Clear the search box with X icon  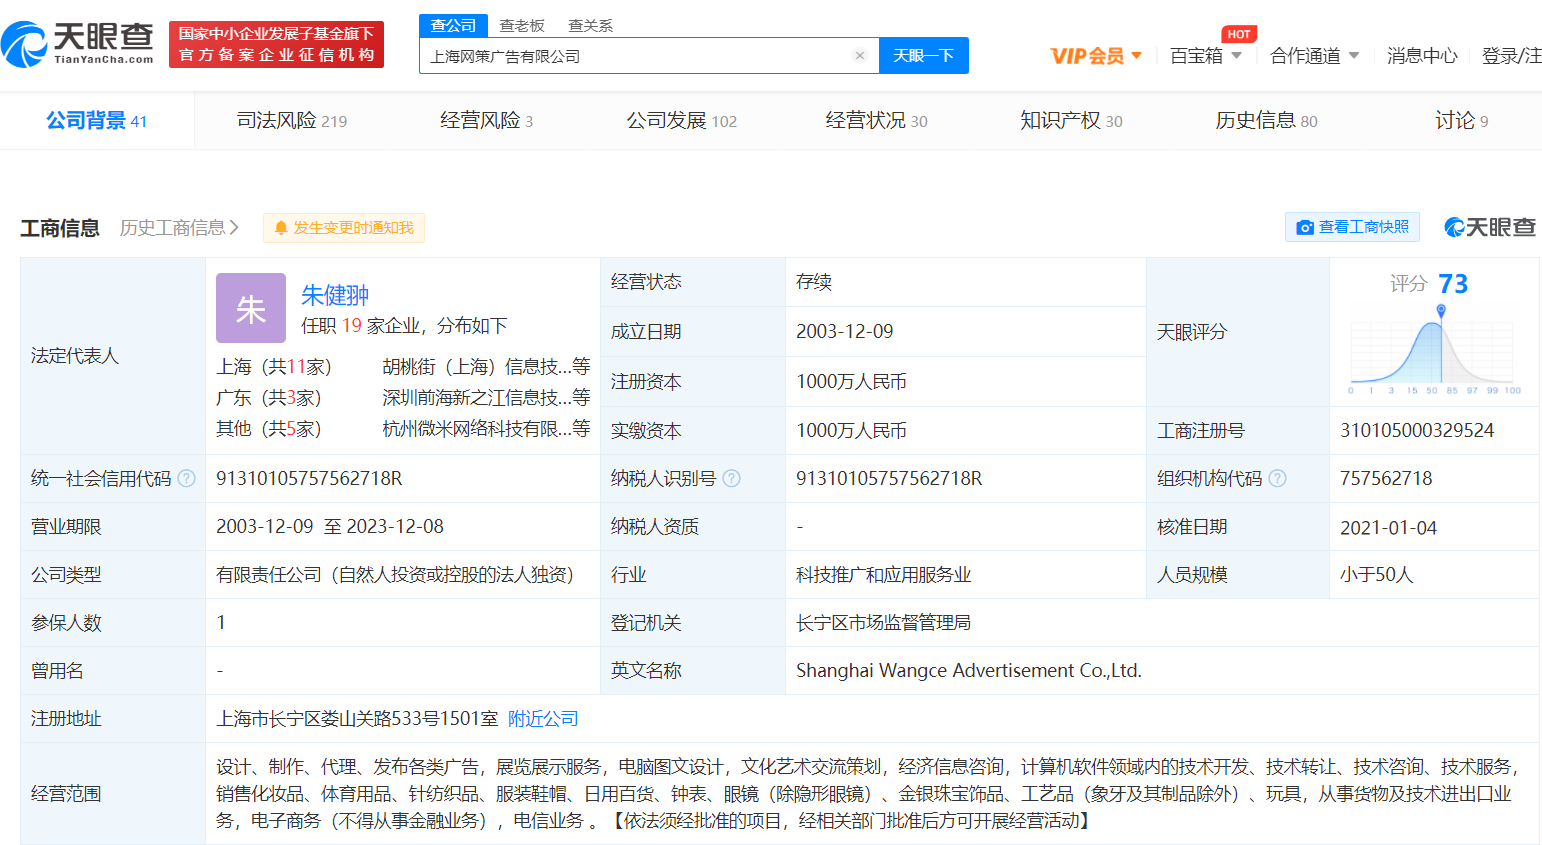point(859,56)
